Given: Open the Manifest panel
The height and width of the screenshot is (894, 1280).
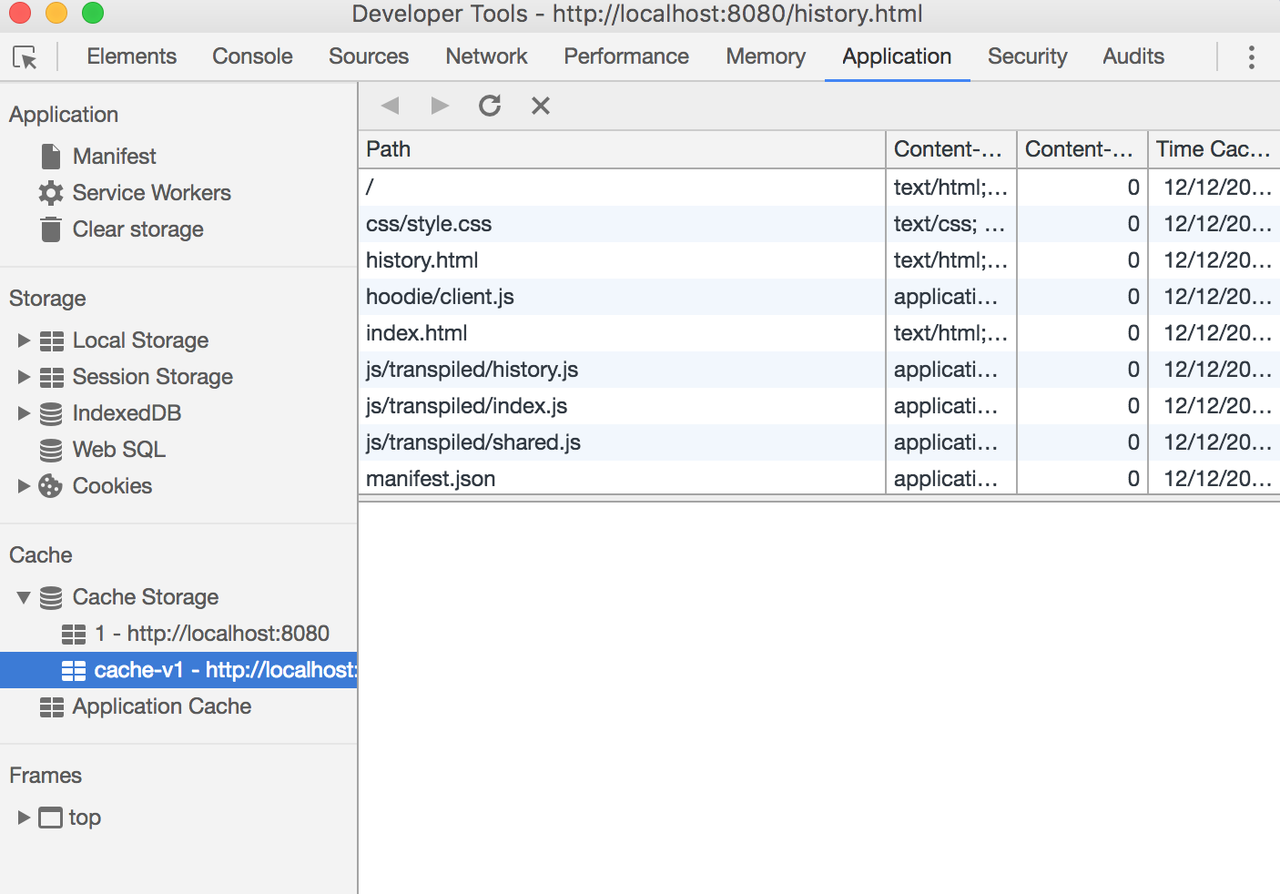Looking at the screenshot, I should pyautogui.click(x=114, y=156).
